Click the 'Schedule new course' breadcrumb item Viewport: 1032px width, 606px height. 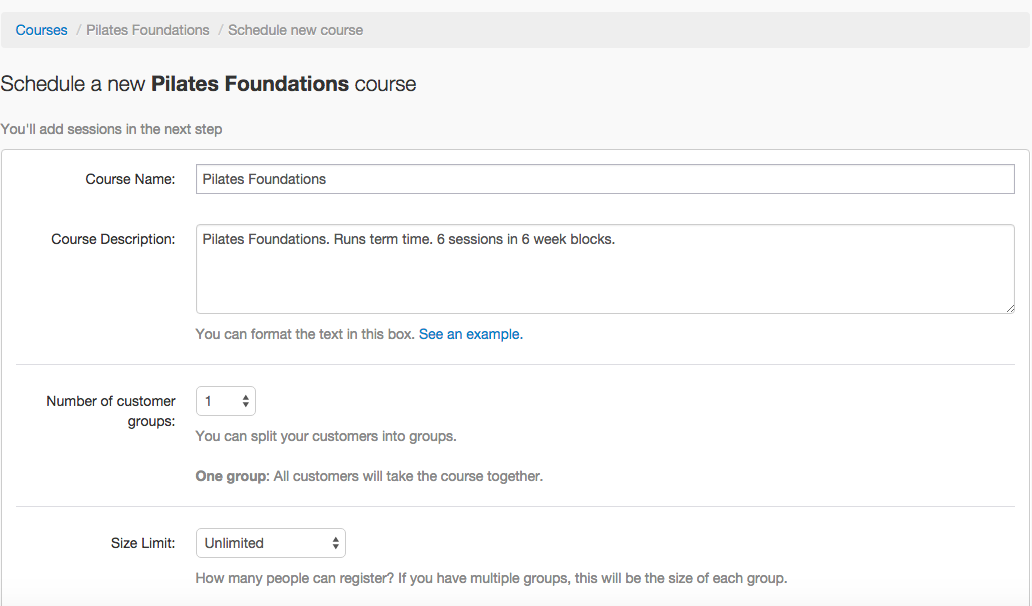295,30
